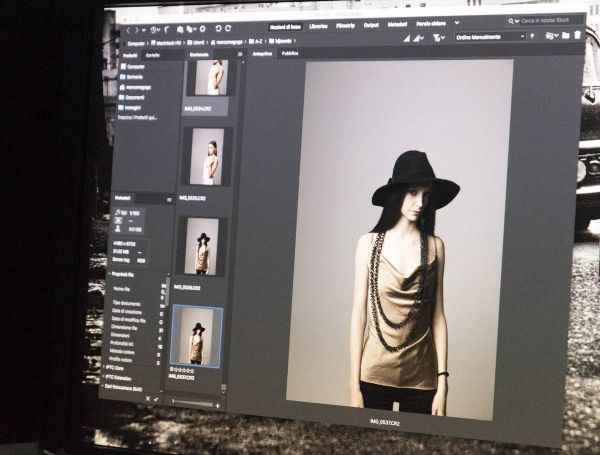
Task: Confirm metadata changes with checkmark icon
Action: coord(155,398)
